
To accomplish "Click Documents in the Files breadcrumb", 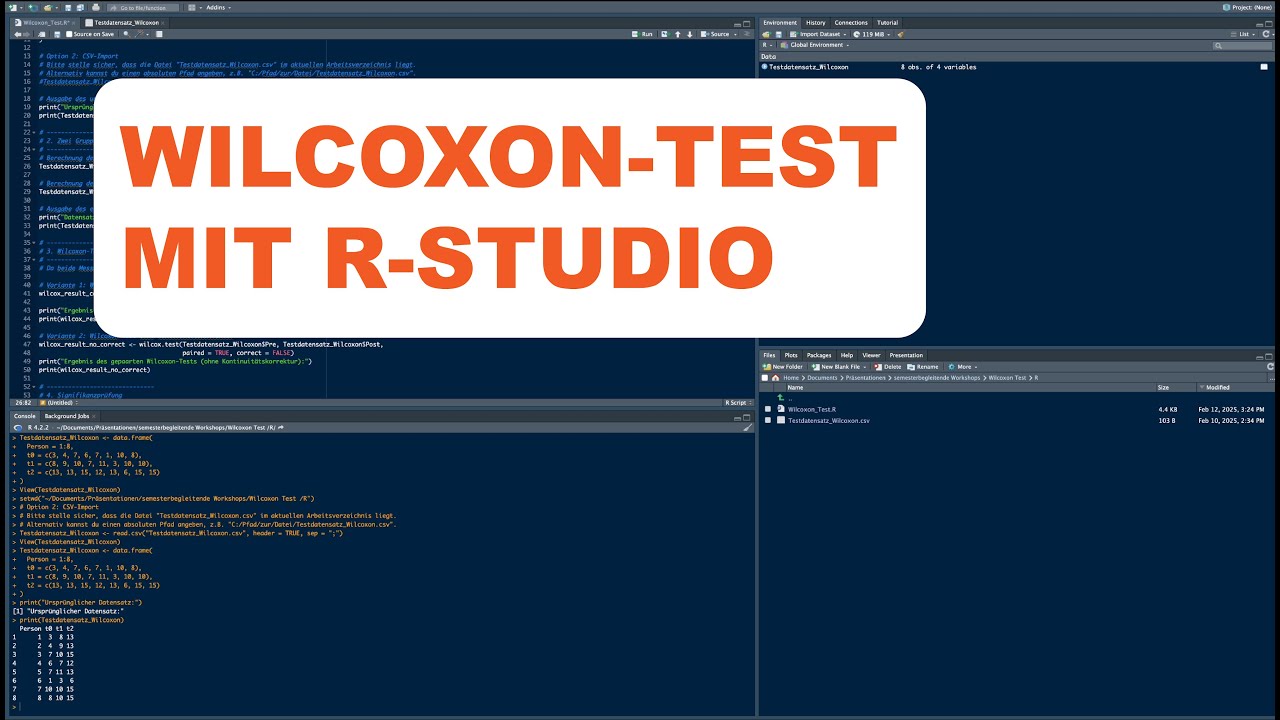I will (x=823, y=378).
